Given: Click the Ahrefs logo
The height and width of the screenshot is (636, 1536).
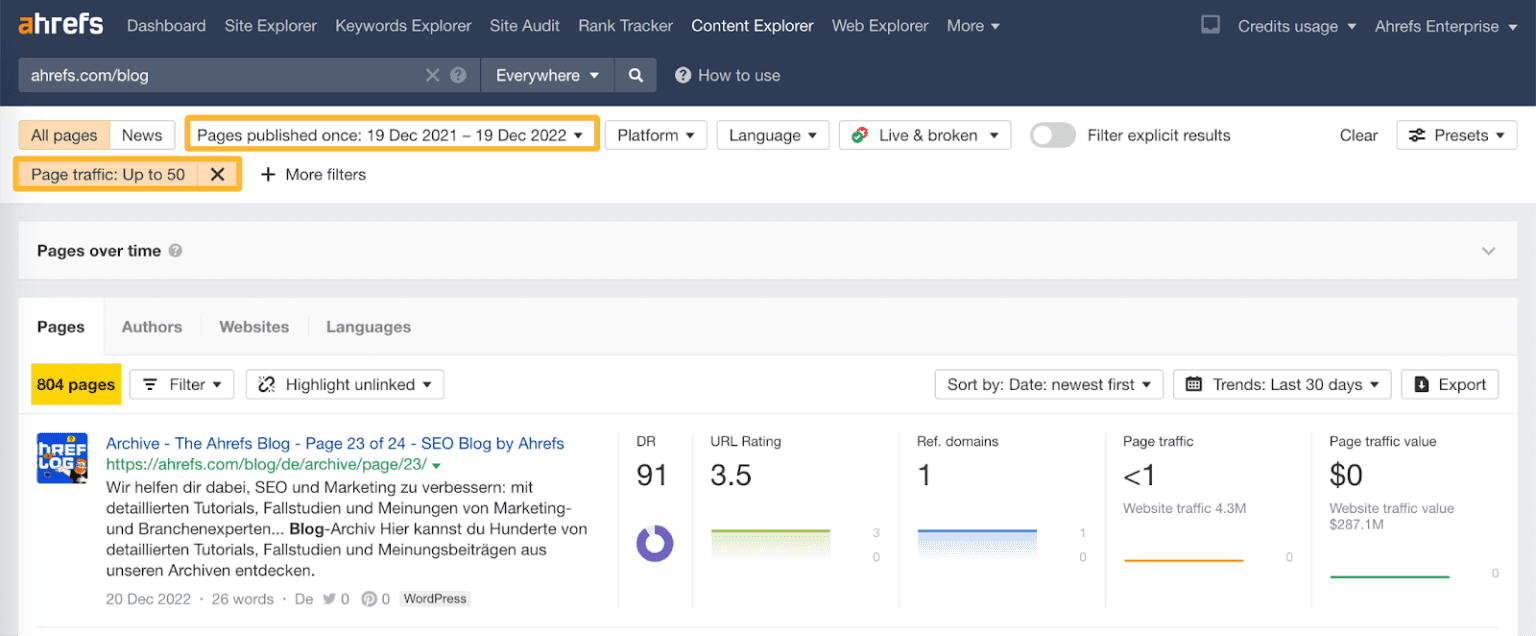Looking at the screenshot, I should tap(60, 24).
